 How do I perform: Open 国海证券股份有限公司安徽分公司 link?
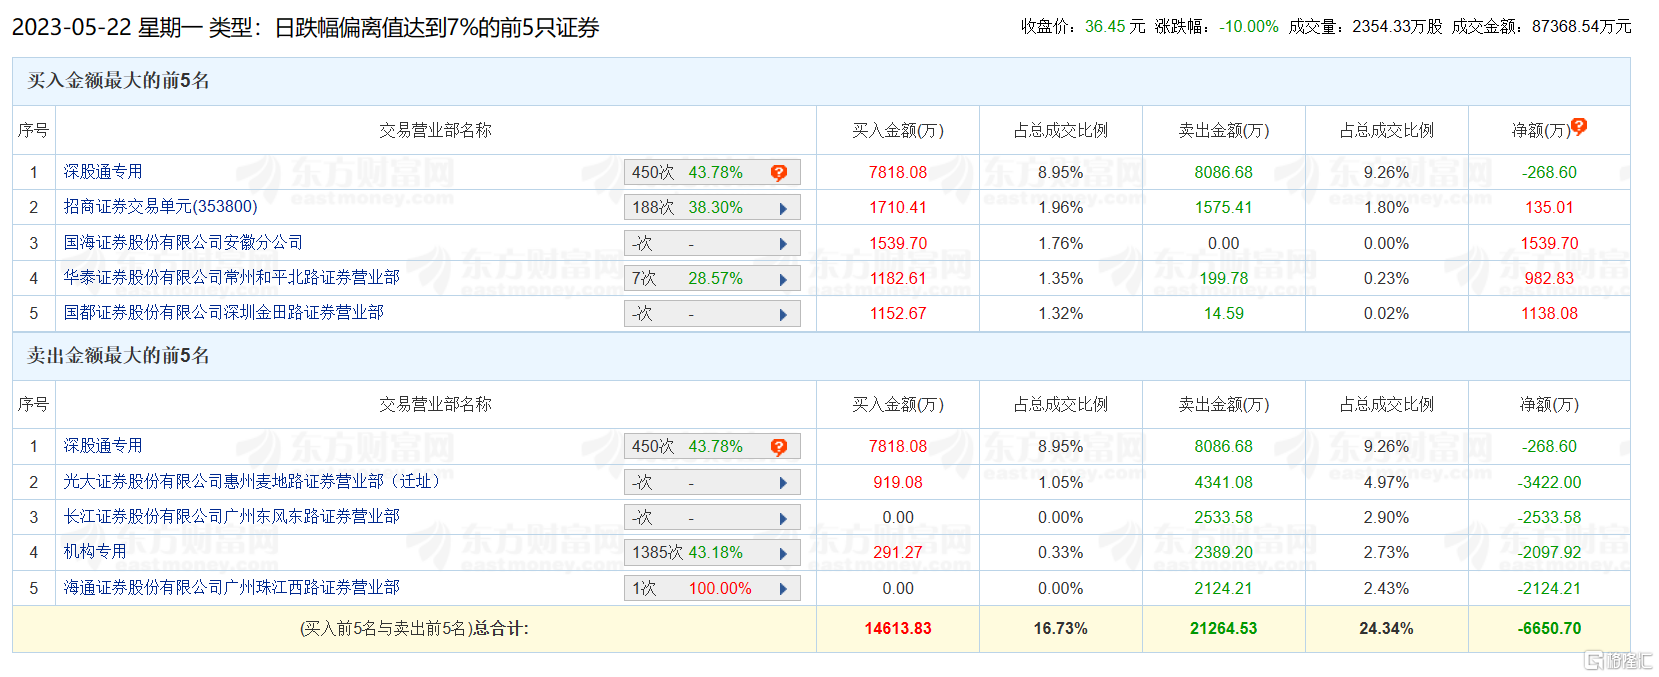183,243
